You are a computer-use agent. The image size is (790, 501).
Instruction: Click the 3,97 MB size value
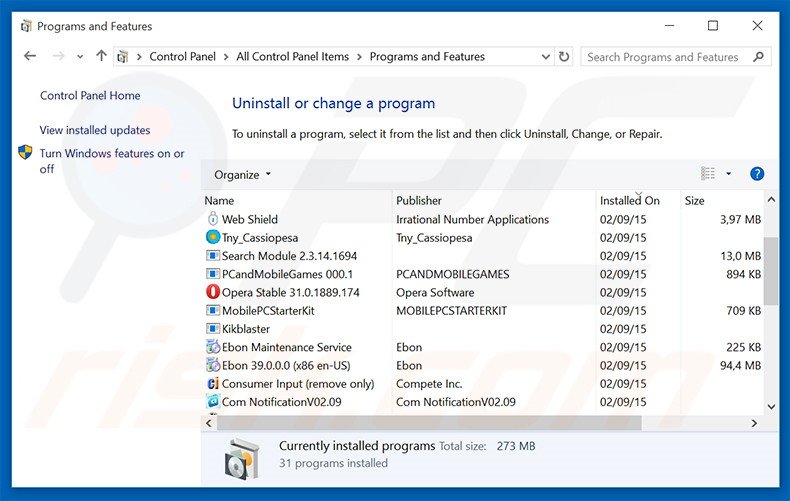coord(740,219)
